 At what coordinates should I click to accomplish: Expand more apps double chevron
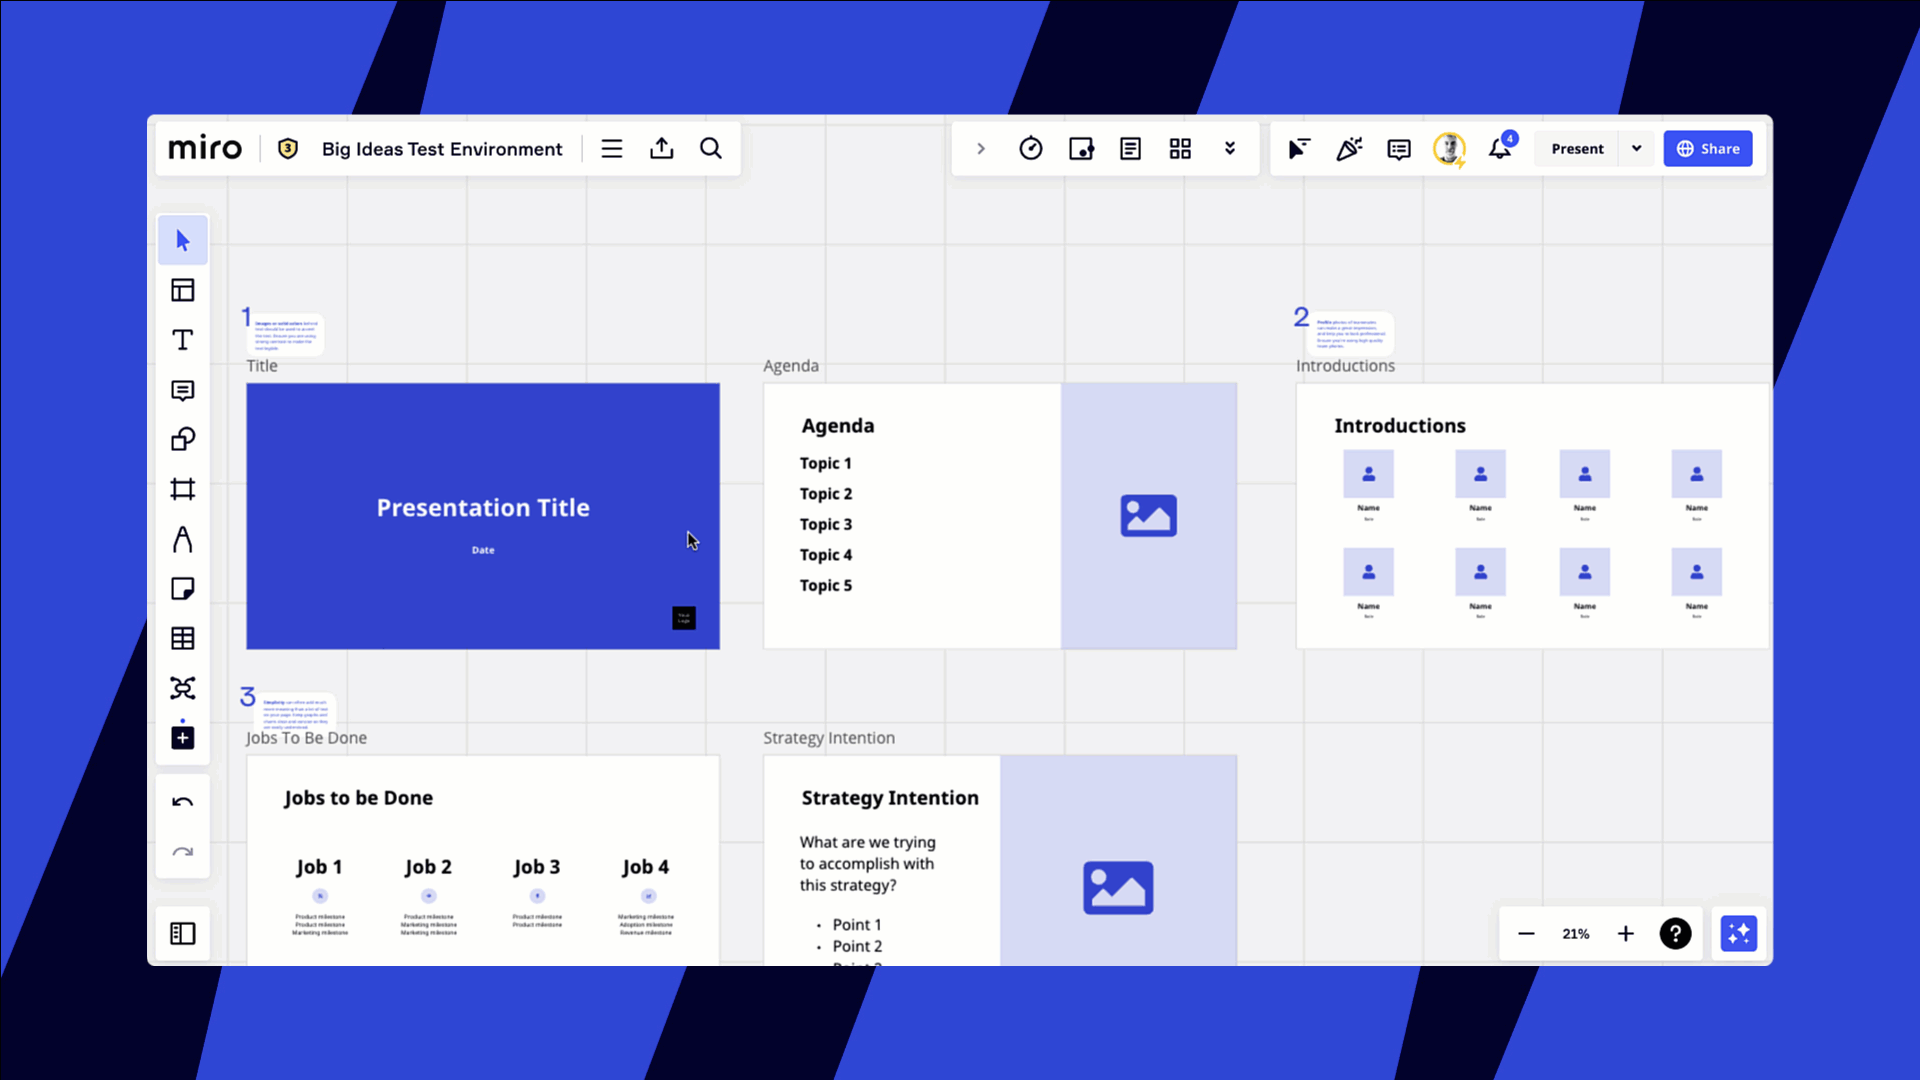tap(1230, 149)
